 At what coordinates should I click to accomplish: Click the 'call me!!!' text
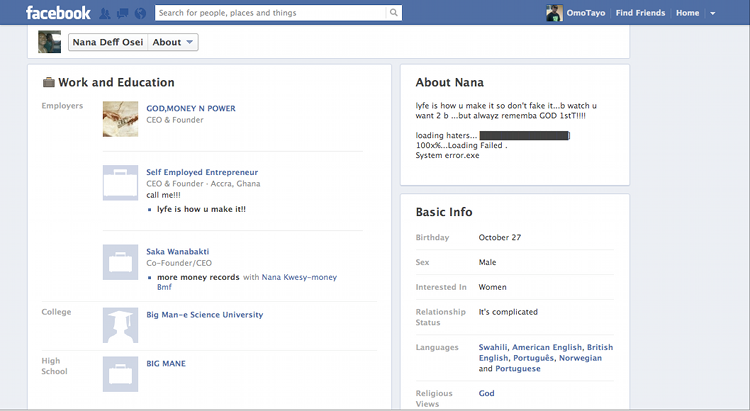(164, 195)
